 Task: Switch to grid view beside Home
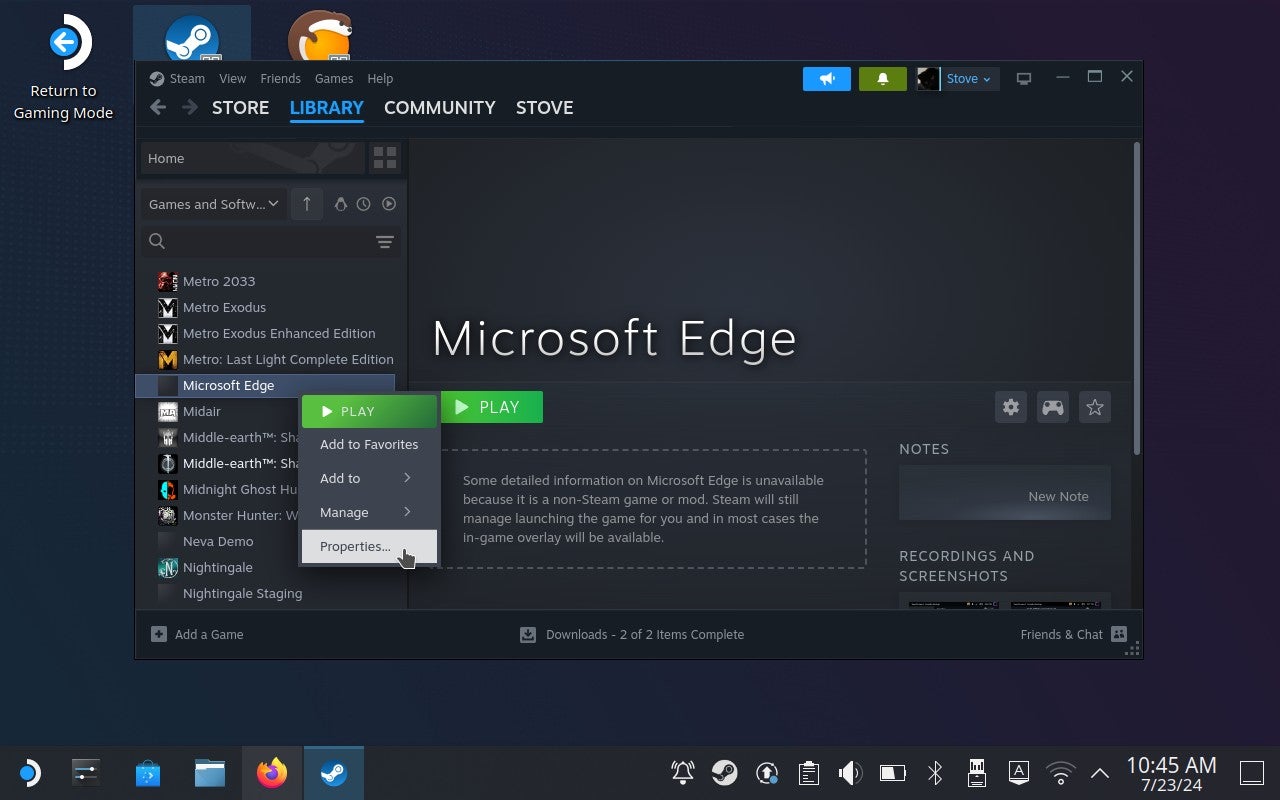coord(385,157)
